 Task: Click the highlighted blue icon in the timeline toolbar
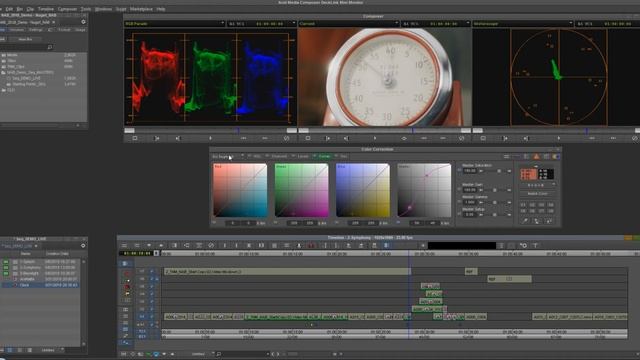[386, 246]
